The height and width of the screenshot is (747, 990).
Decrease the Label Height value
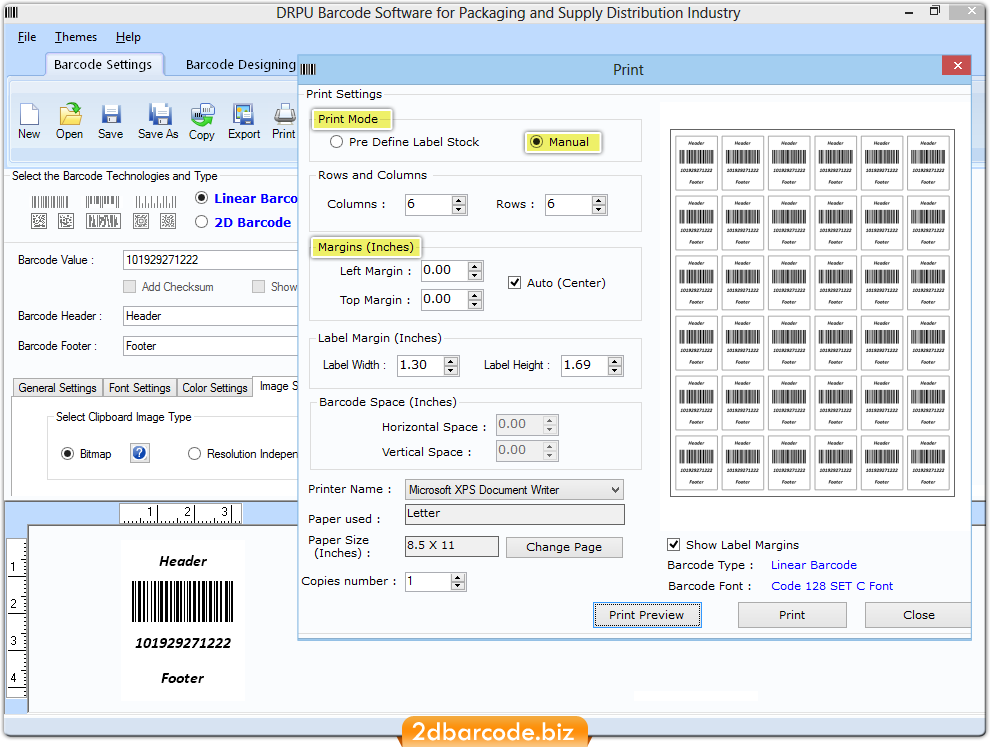point(615,370)
